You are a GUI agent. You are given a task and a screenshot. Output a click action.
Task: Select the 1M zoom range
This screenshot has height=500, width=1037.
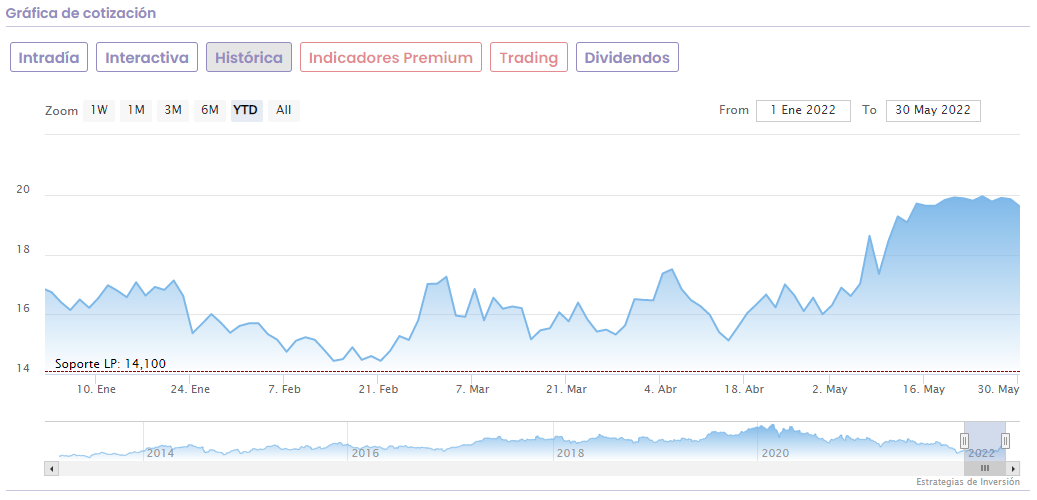(x=136, y=110)
